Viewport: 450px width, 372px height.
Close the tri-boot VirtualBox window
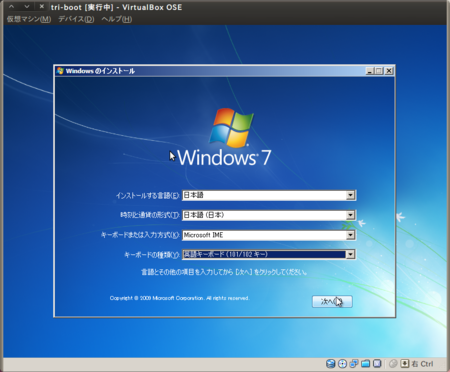click(x=42, y=7)
